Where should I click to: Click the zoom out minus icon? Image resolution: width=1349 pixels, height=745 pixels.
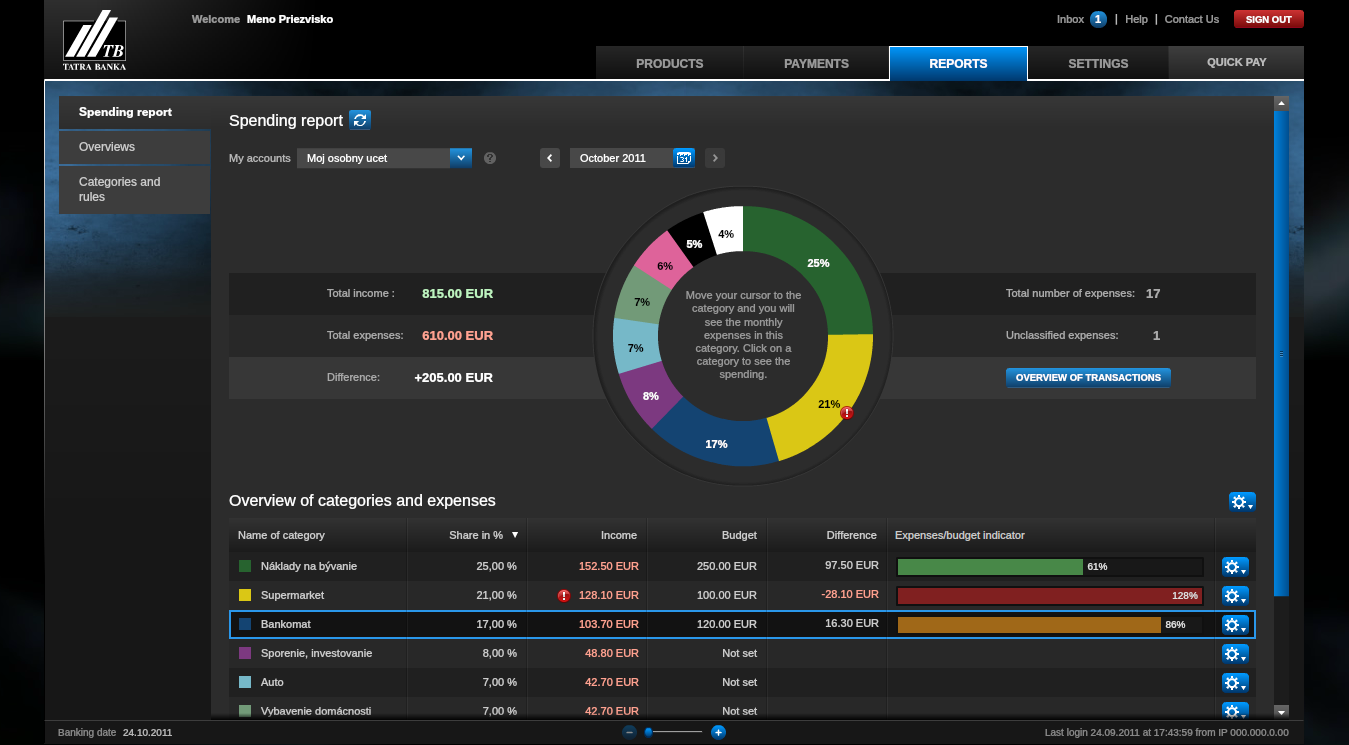point(629,732)
